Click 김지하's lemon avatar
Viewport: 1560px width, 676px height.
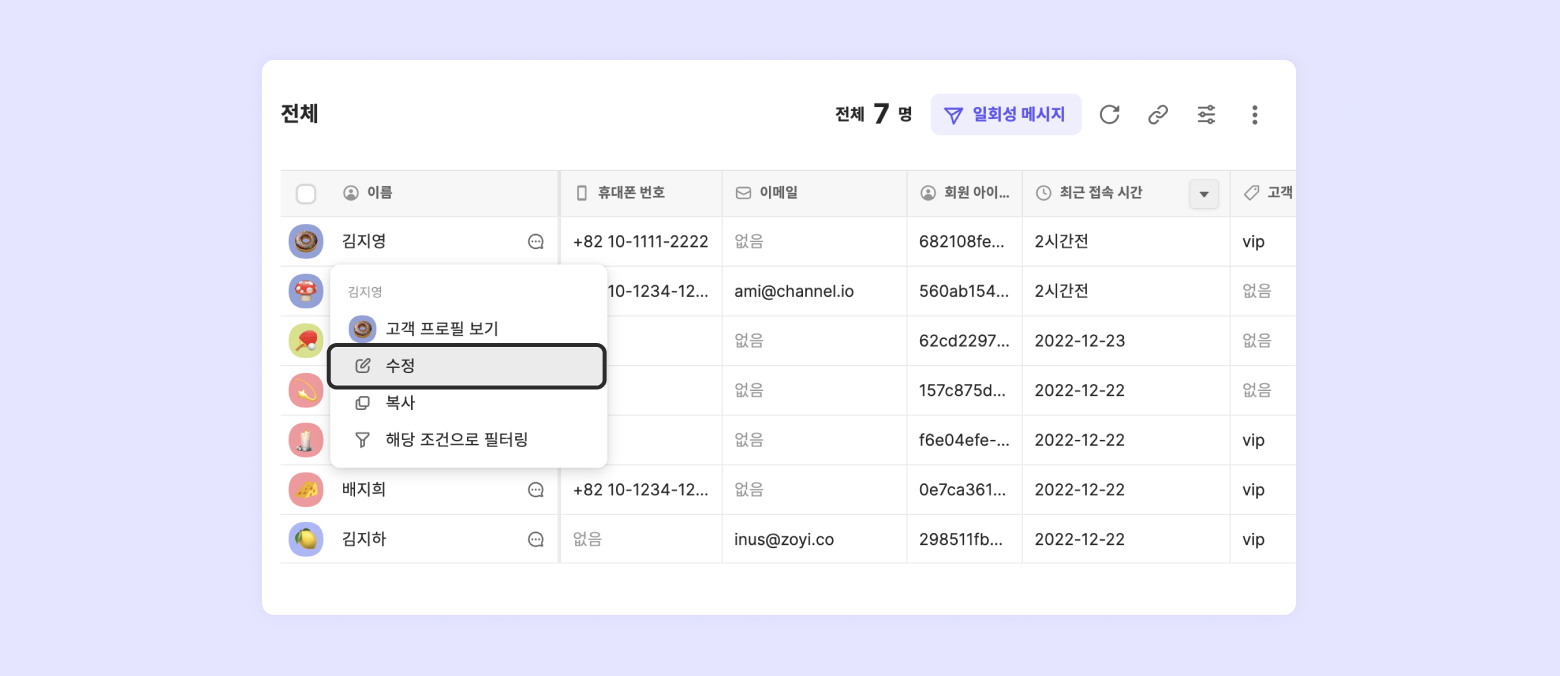[306, 540]
